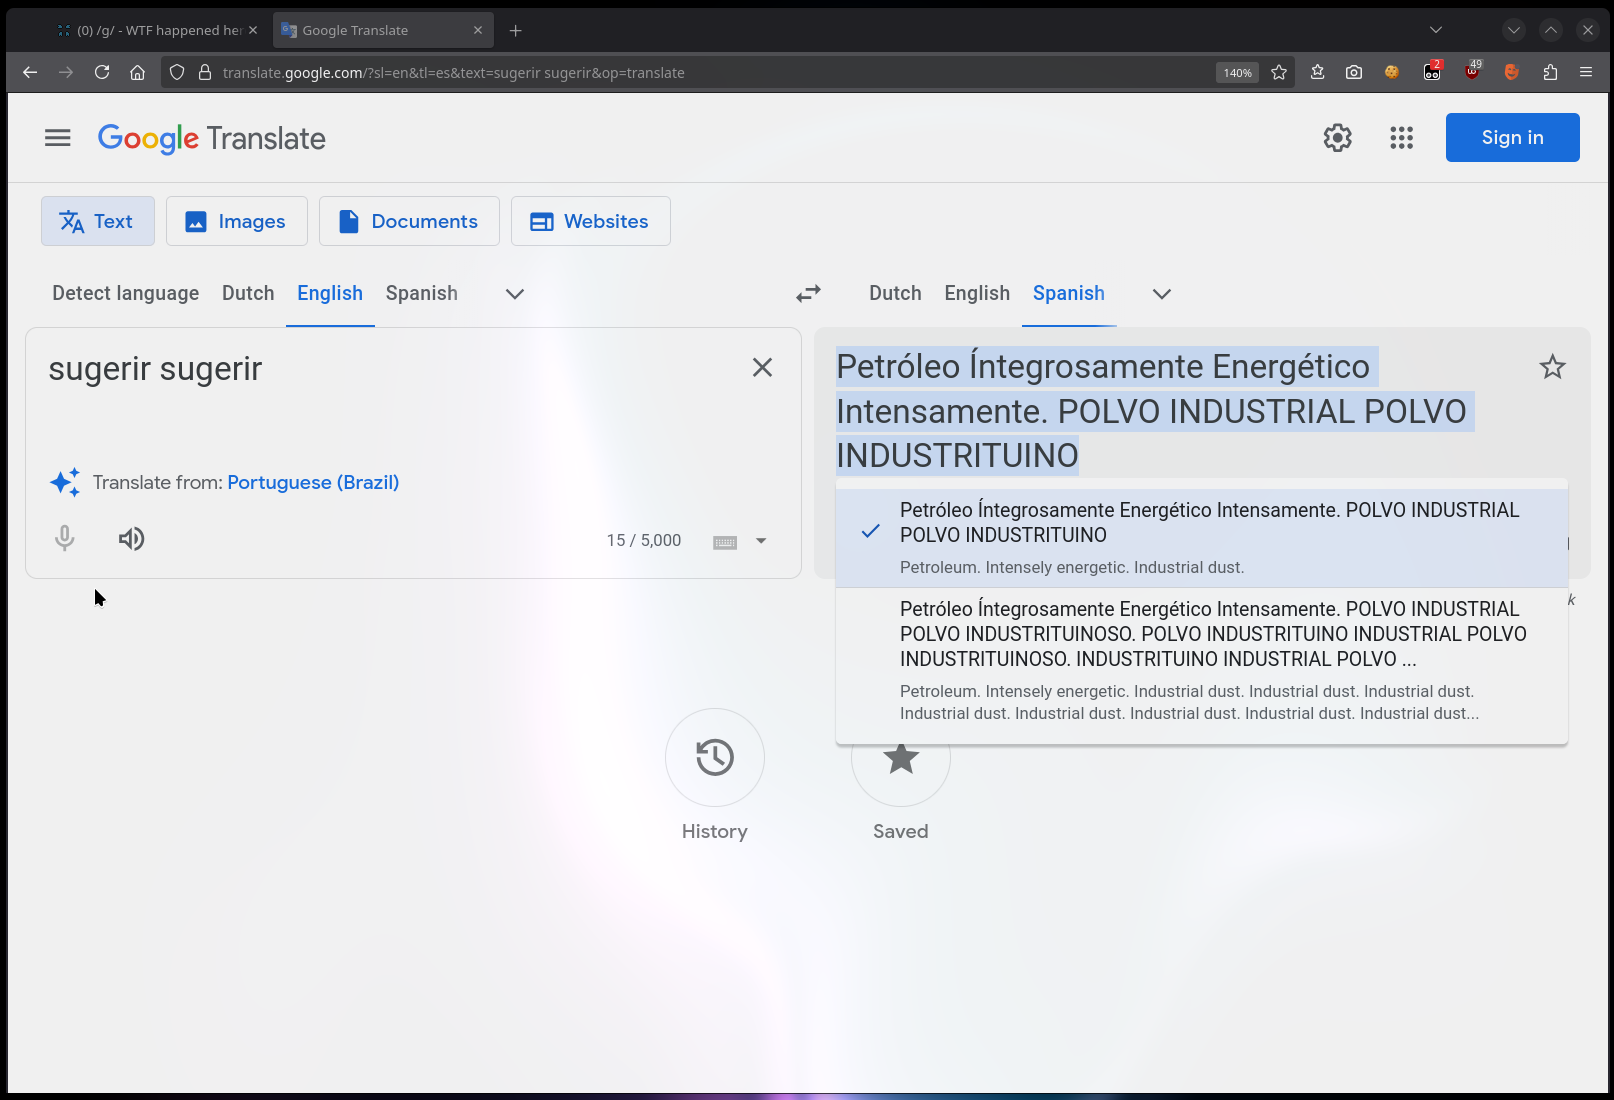The width and height of the screenshot is (1614, 1100).
Task: Take a screenshot with the camera icon
Action: pos(1354,72)
